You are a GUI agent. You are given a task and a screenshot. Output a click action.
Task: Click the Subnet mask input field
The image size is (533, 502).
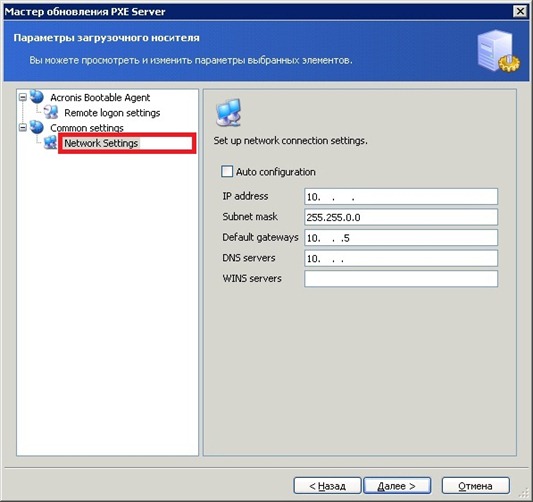click(401, 217)
